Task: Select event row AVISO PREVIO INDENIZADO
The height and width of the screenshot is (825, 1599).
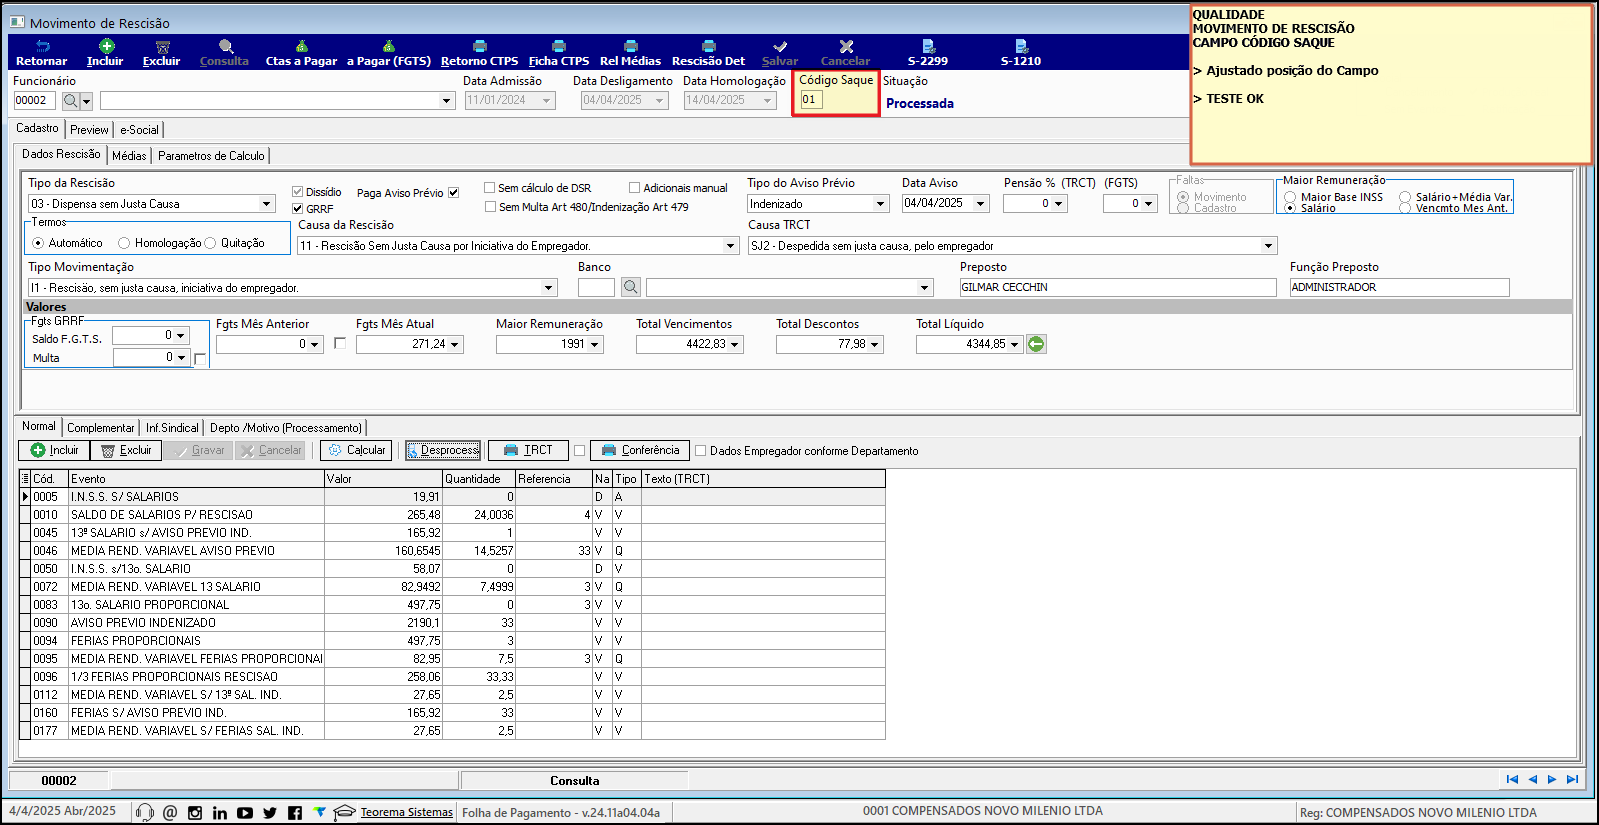Action: click(452, 623)
